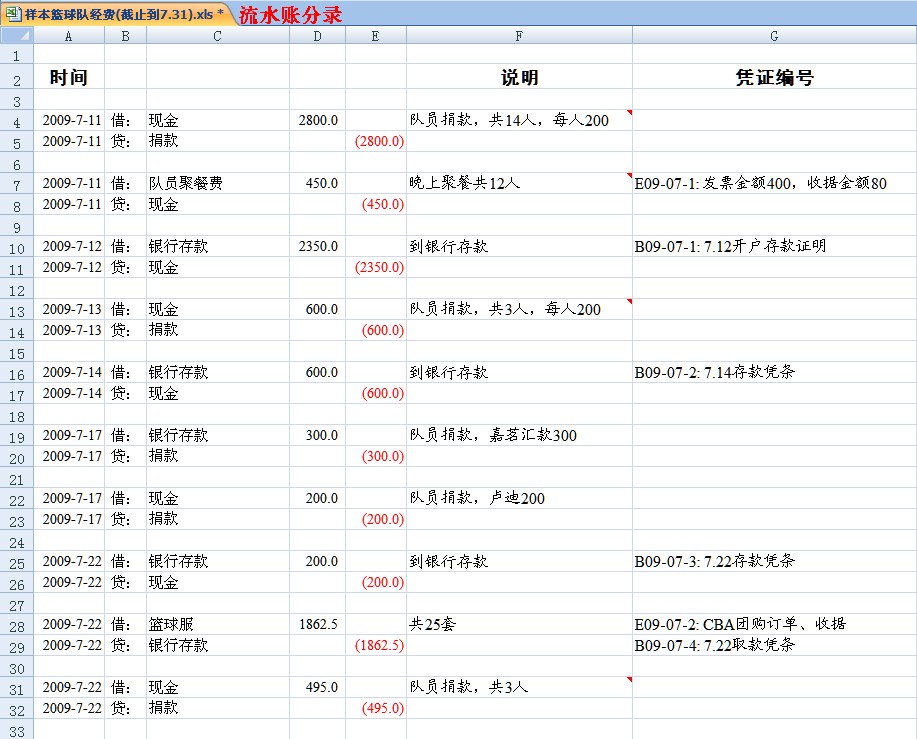Select the 2009-7-11 date cell in row 4

pos(67,120)
